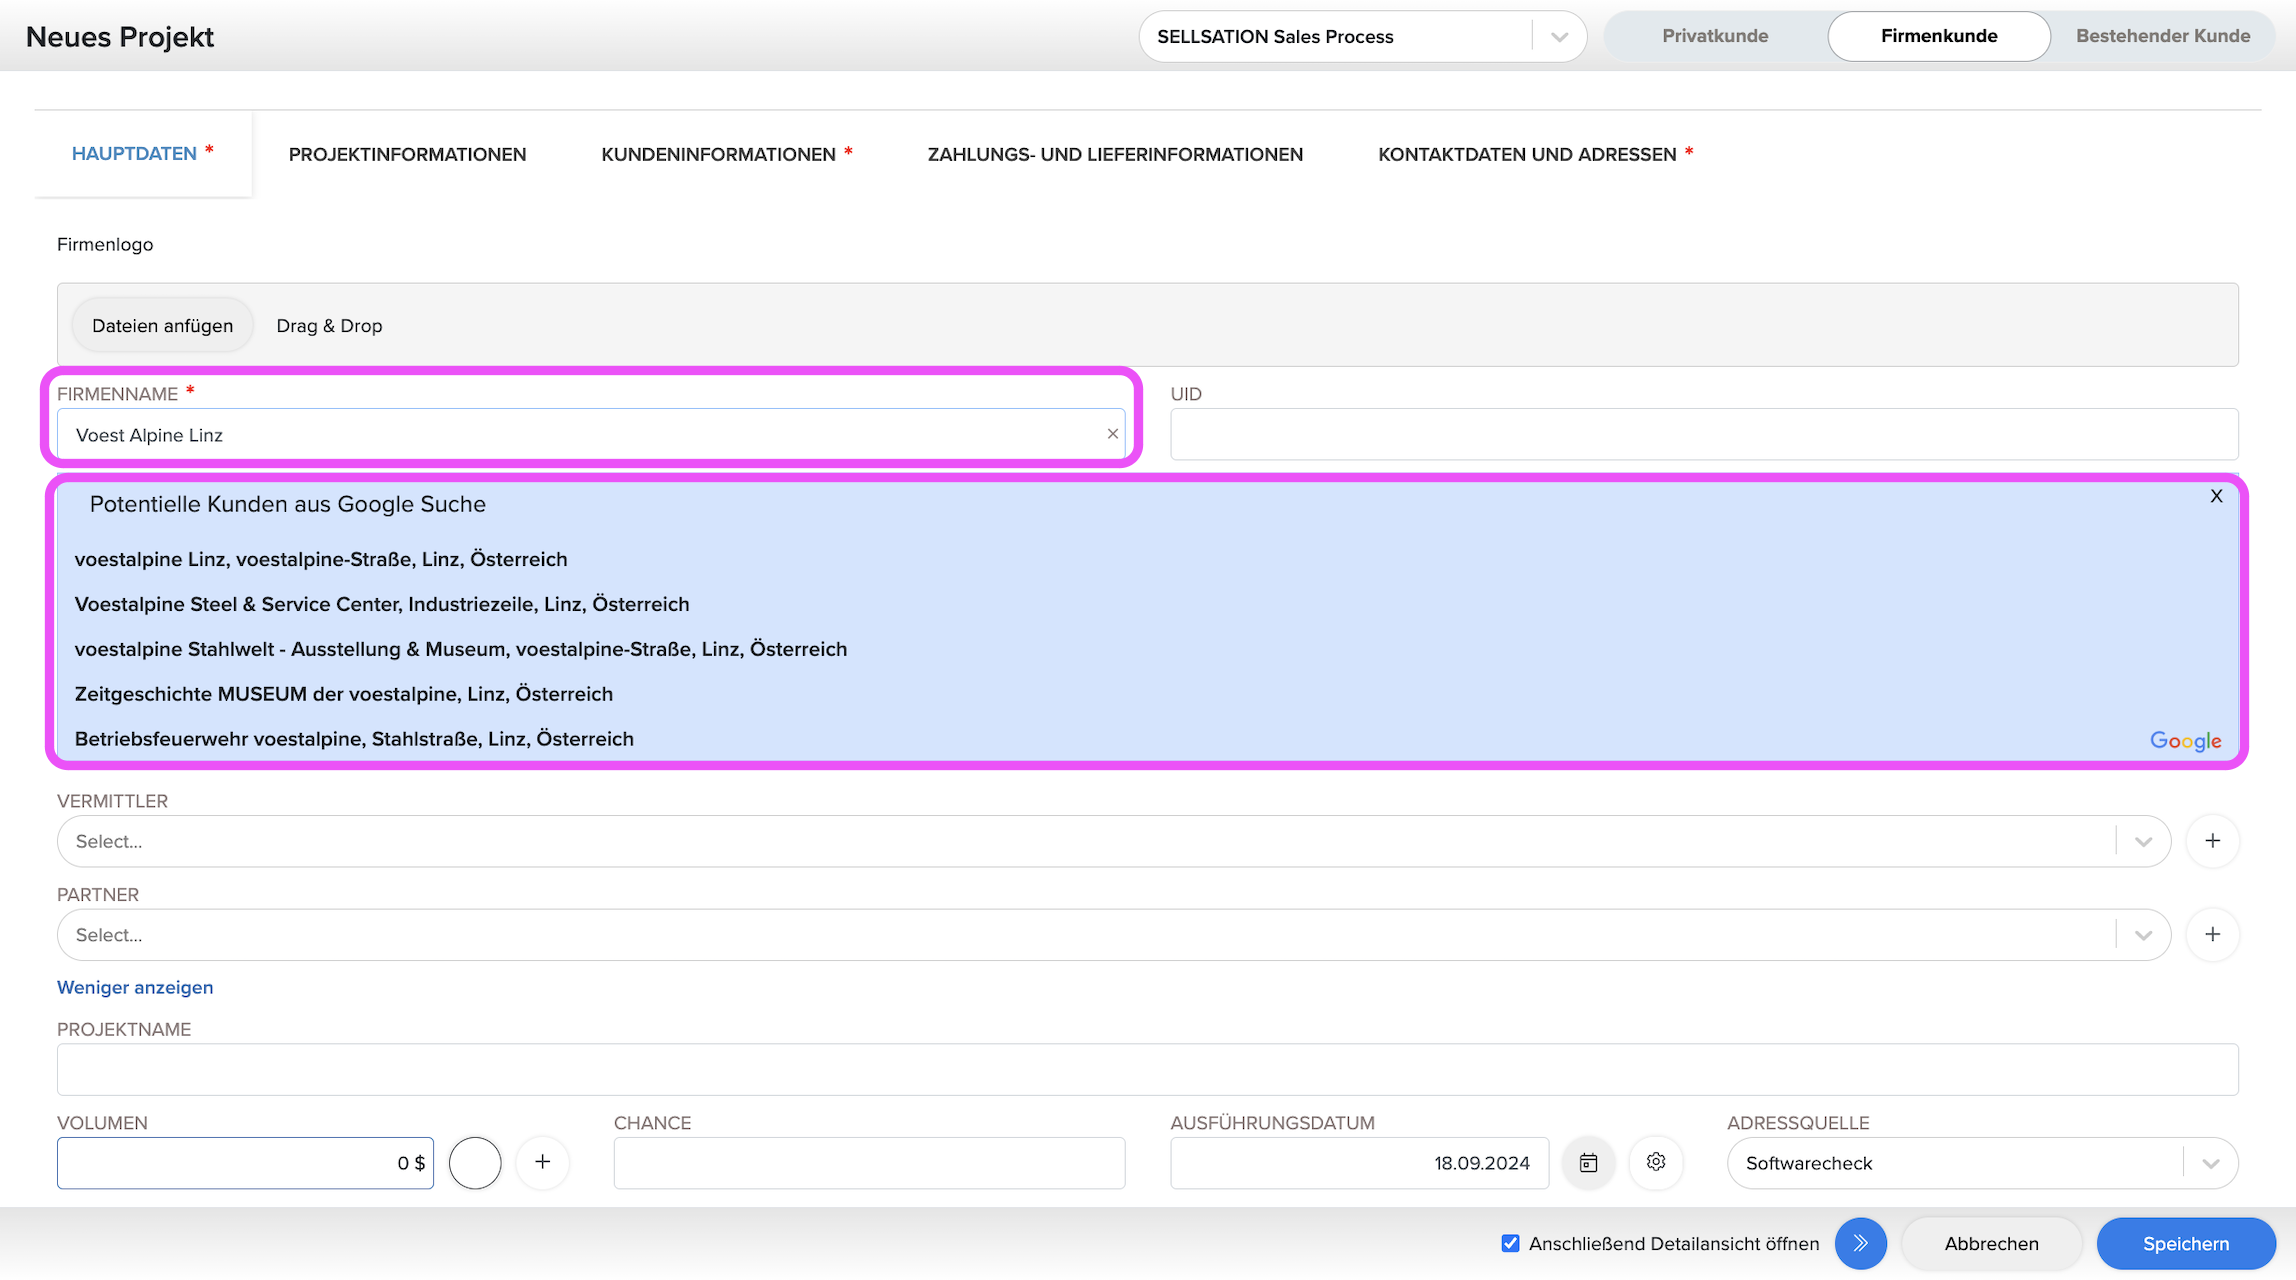Image resolution: width=2296 pixels, height=1280 pixels.
Task: Clear the Firmenname field with the x icon
Action: click(x=1112, y=434)
